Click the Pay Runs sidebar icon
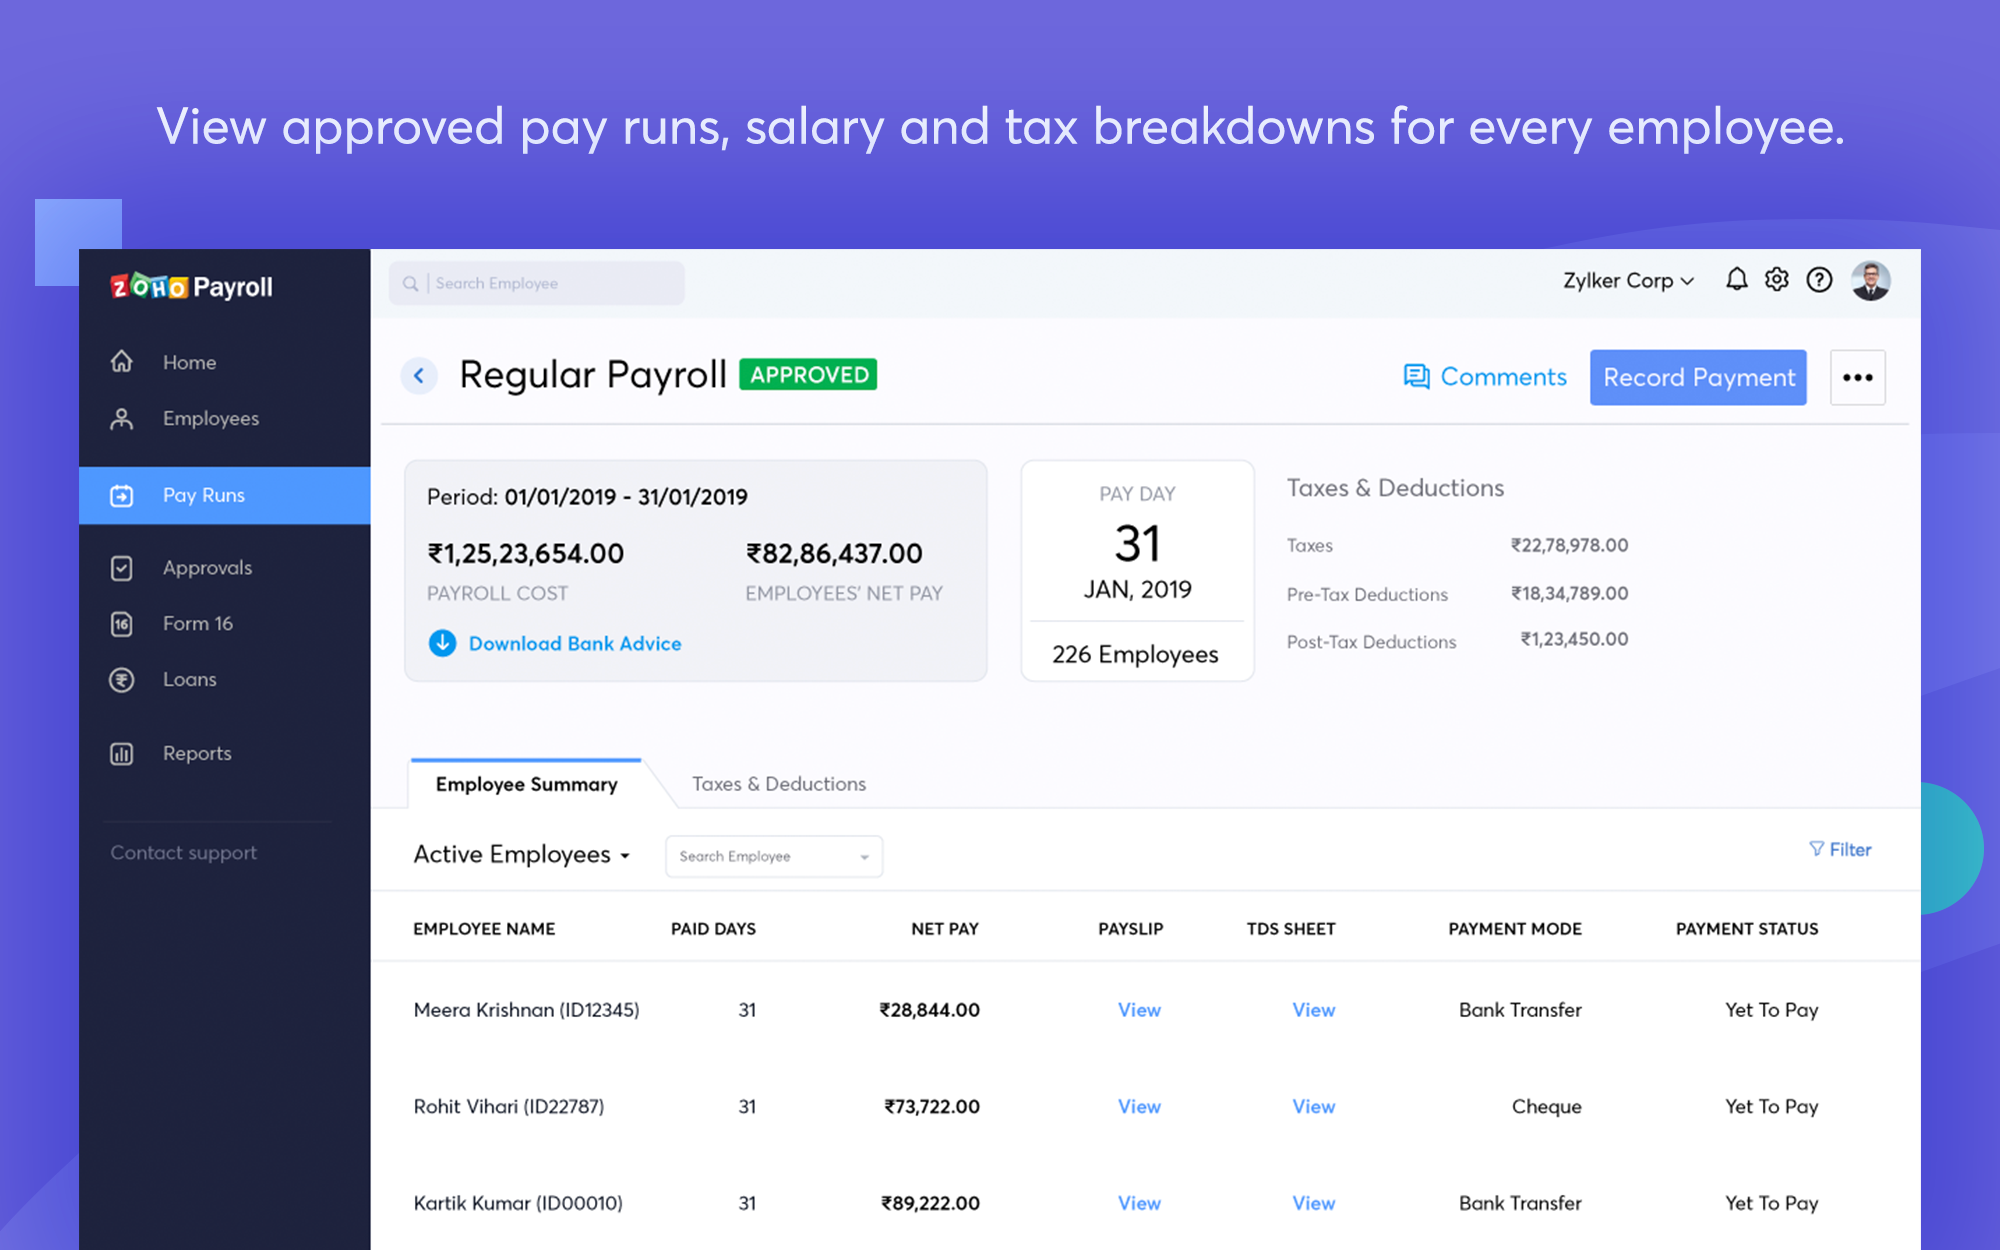The width and height of the screenshot is (2000, 1250). (x=121, y=494)
